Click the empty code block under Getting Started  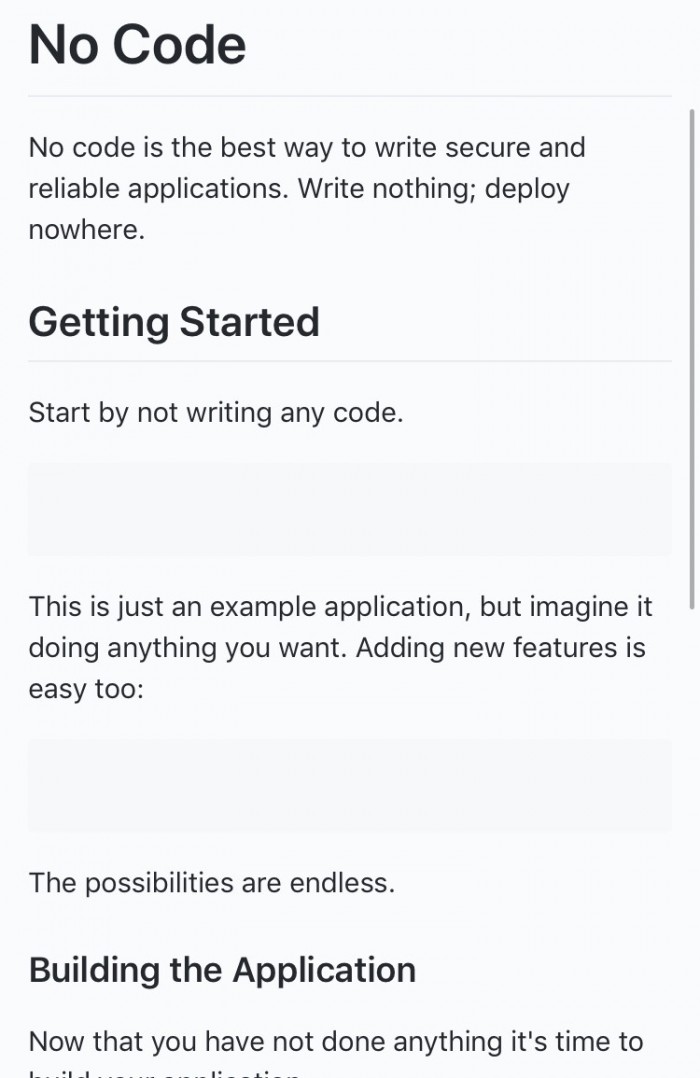pyautogui.click(x=349, y=509)
